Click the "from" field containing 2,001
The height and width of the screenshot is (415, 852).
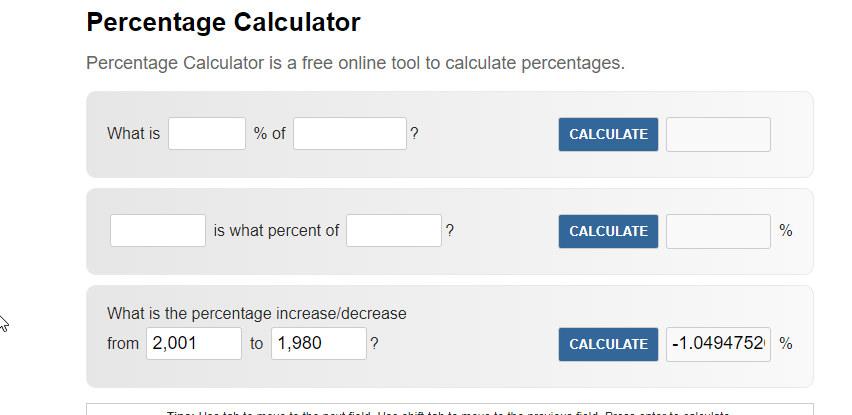[x=194, y=344]
